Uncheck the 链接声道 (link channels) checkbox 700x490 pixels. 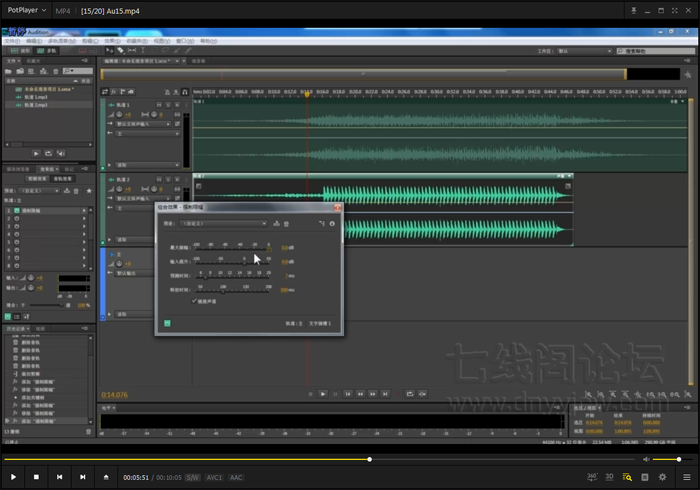tap(195, 300)
